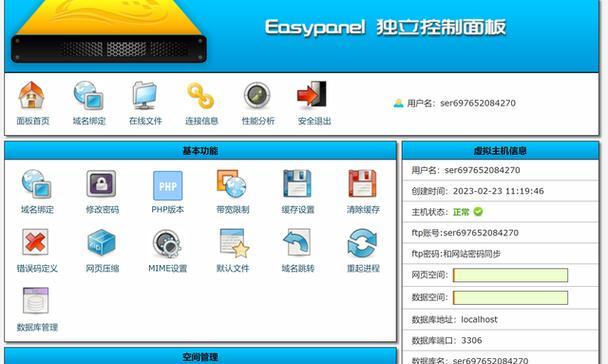This screenshot has height=364, width=608.
Task: Click the ftp账号:ser697652084270 row
Action: click(500, 233)
